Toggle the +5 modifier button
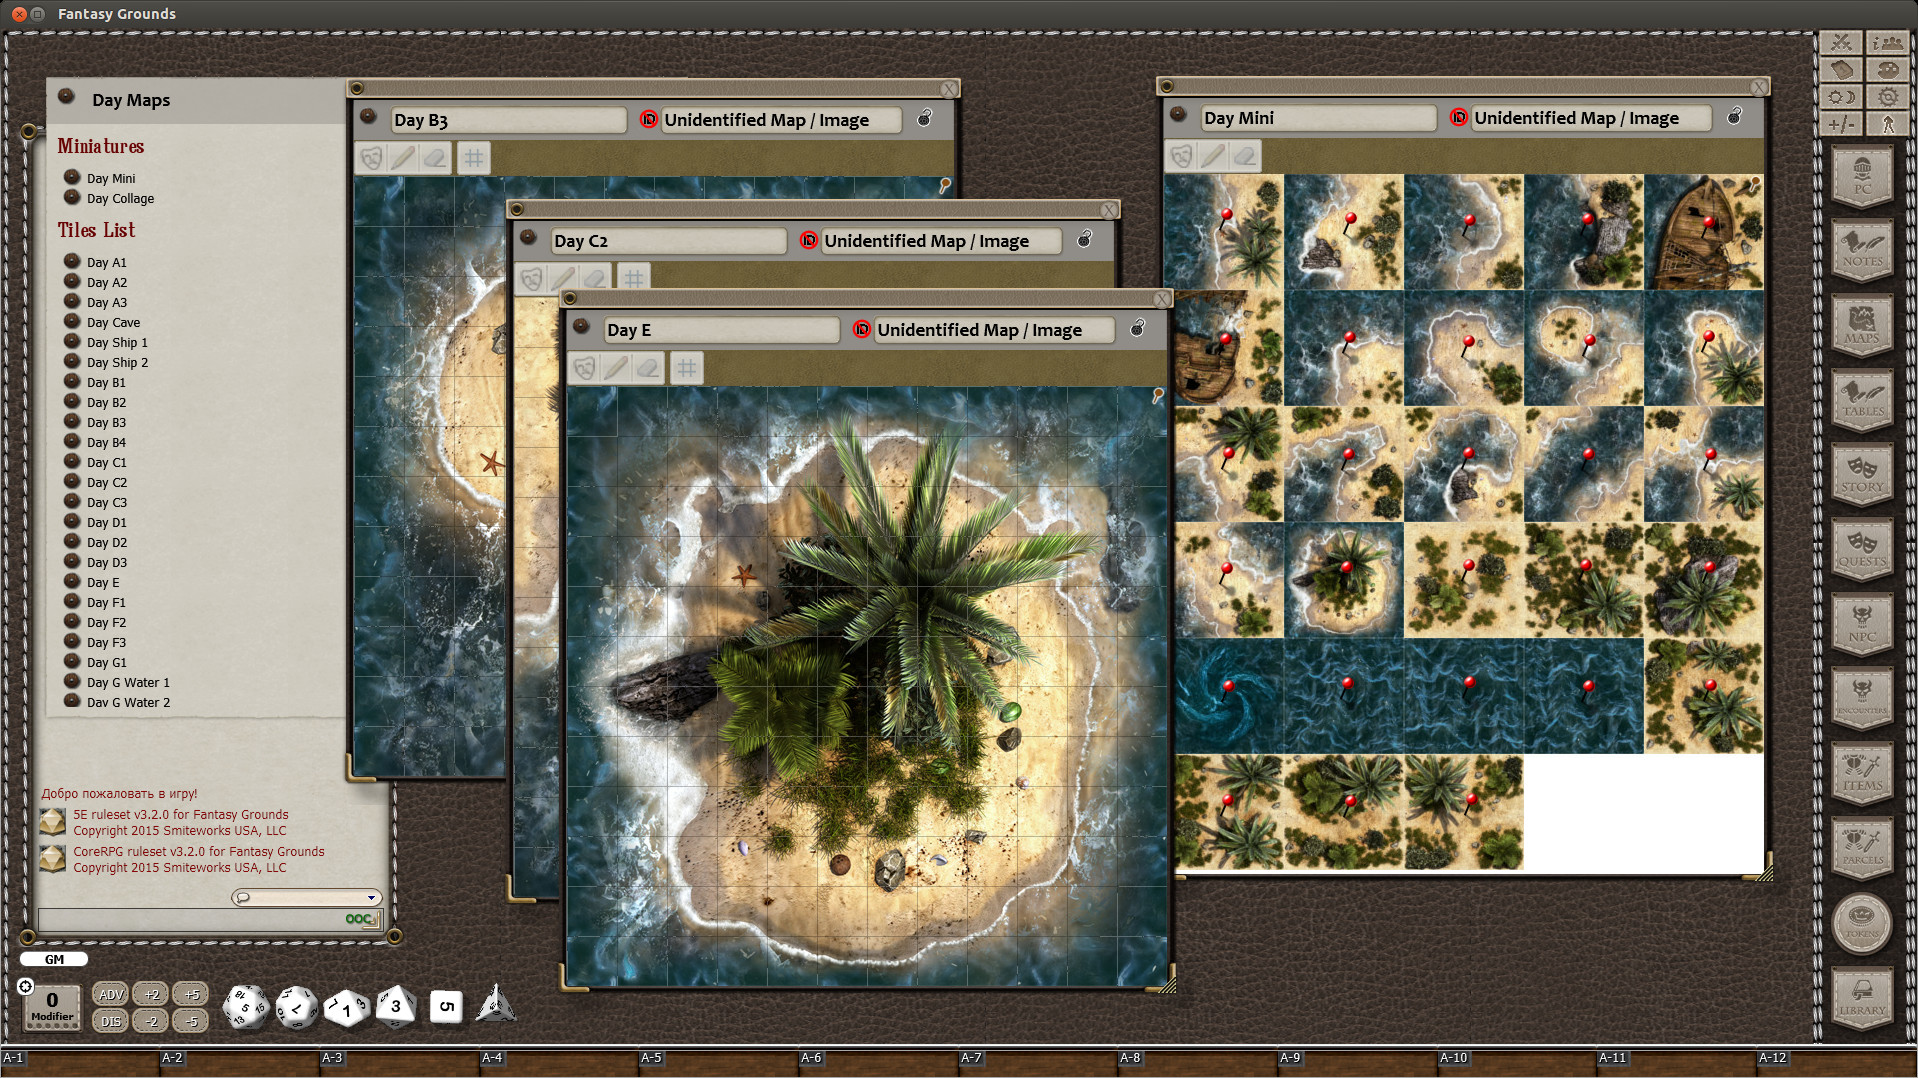 coord(191,994)
